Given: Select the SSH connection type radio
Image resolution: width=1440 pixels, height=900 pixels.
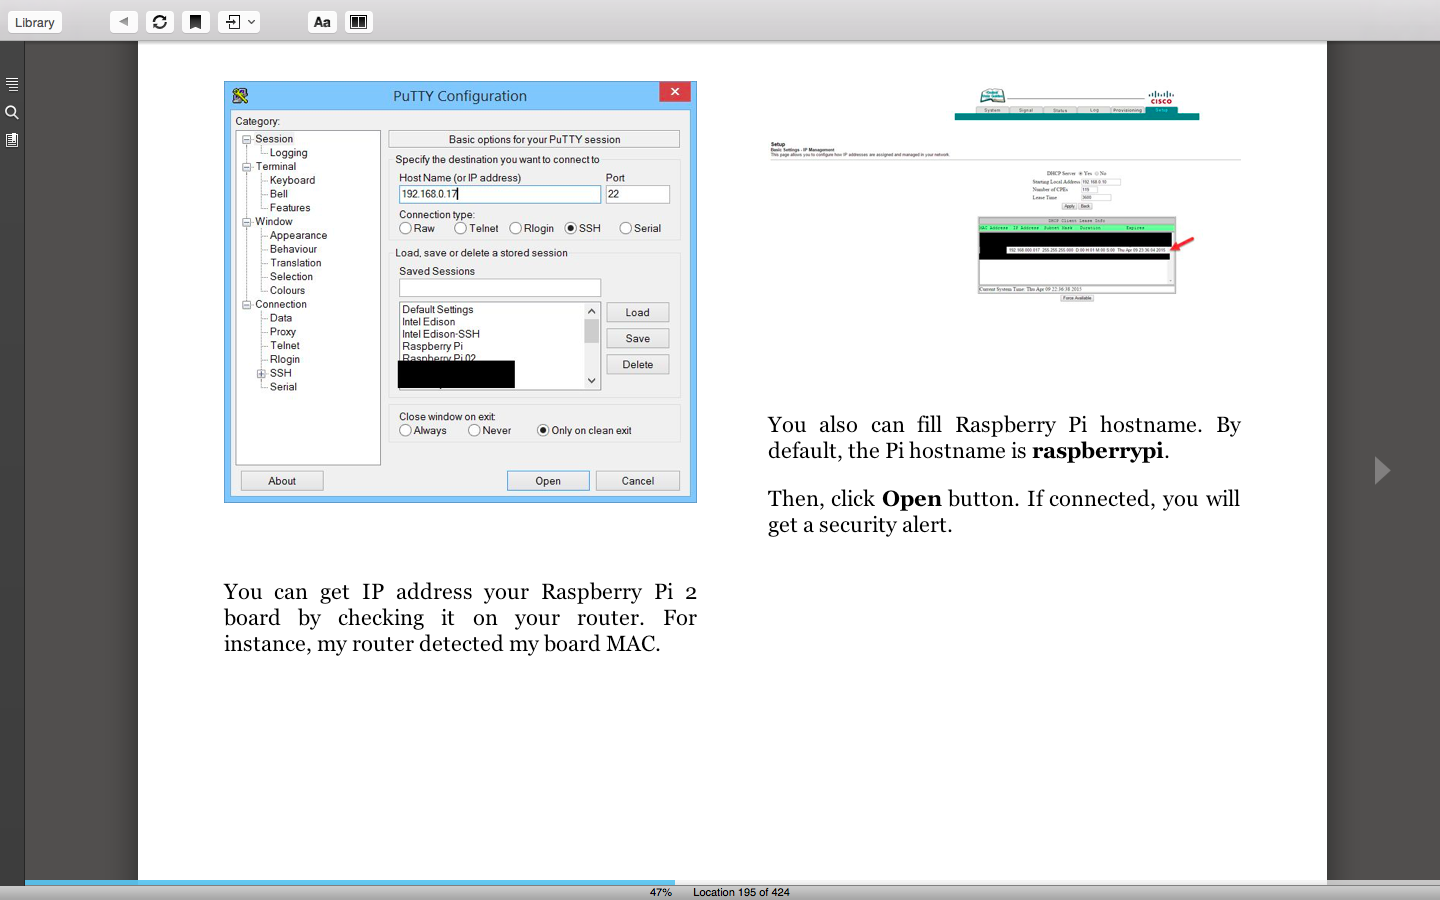Looking at the screenshot, I should click(x=571, y=229).
